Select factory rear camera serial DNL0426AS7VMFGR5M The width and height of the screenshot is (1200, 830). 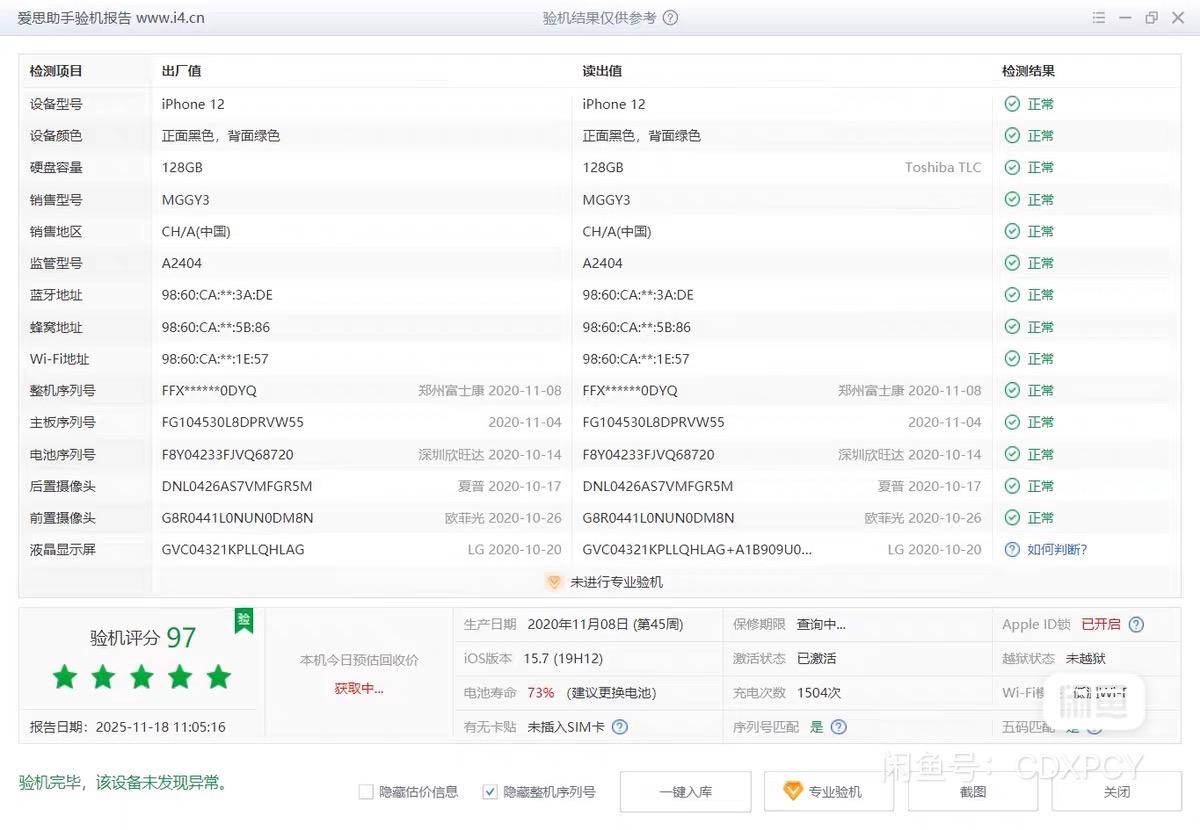click(x=237, y=486)
